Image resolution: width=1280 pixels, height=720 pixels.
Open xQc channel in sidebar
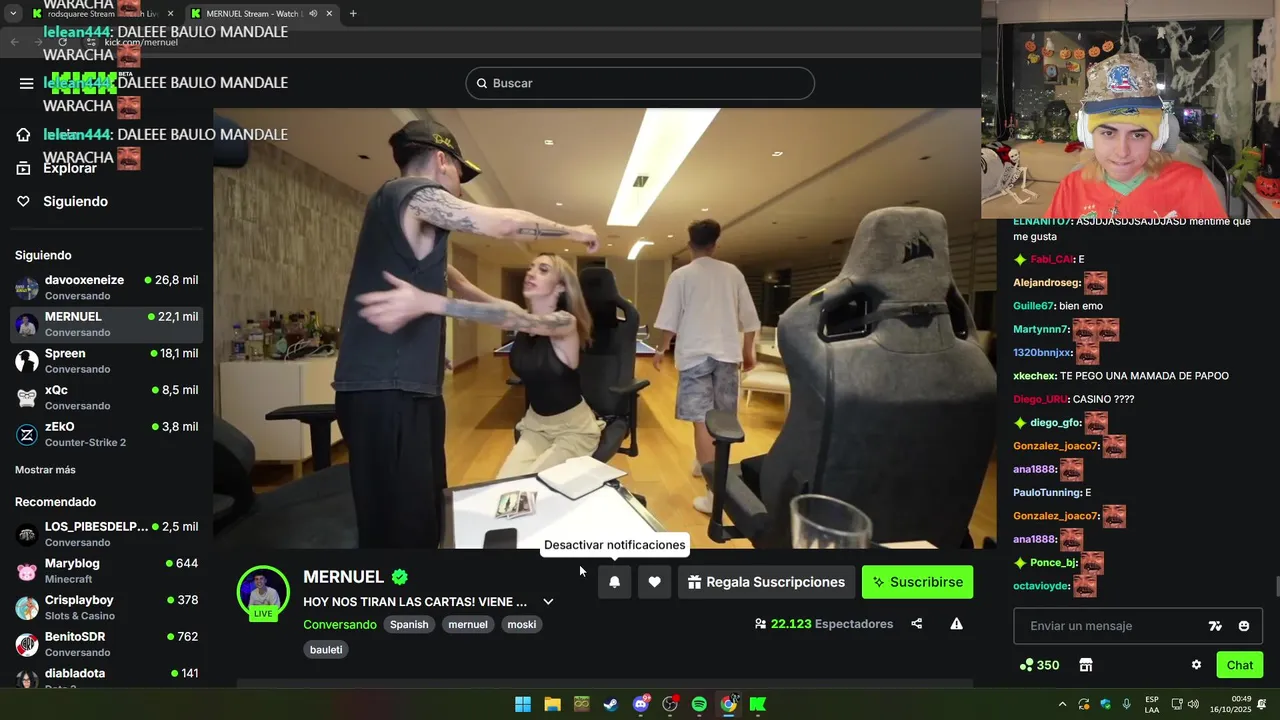click(106, 398)
